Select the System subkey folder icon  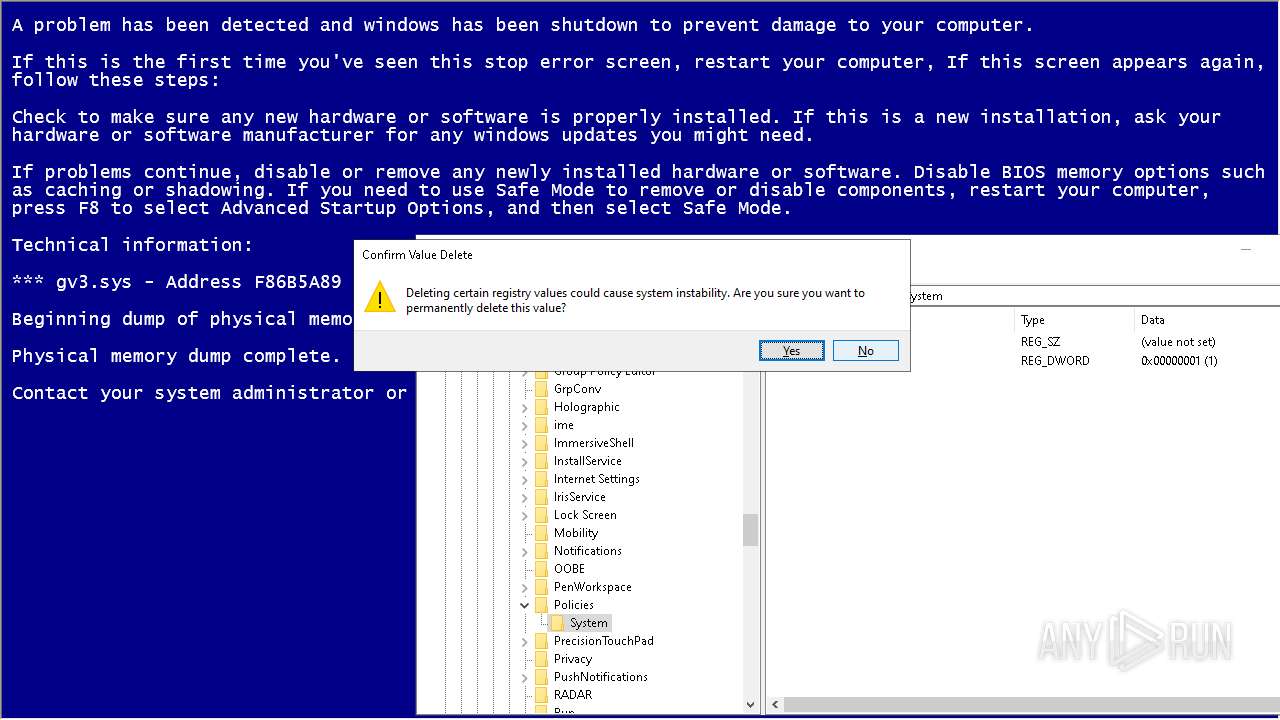[557, 623]
